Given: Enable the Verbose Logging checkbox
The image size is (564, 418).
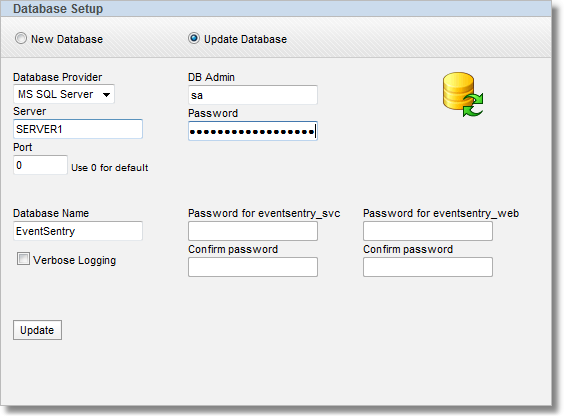Looking at the screenshot, I should 23,259.
